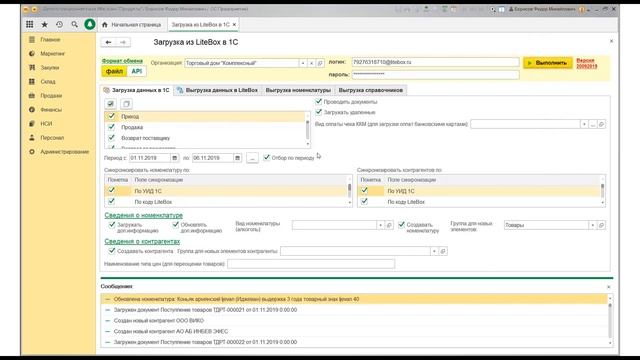
Task: Select Загрузка данных в 1С tab
Action: coord(137,90)
